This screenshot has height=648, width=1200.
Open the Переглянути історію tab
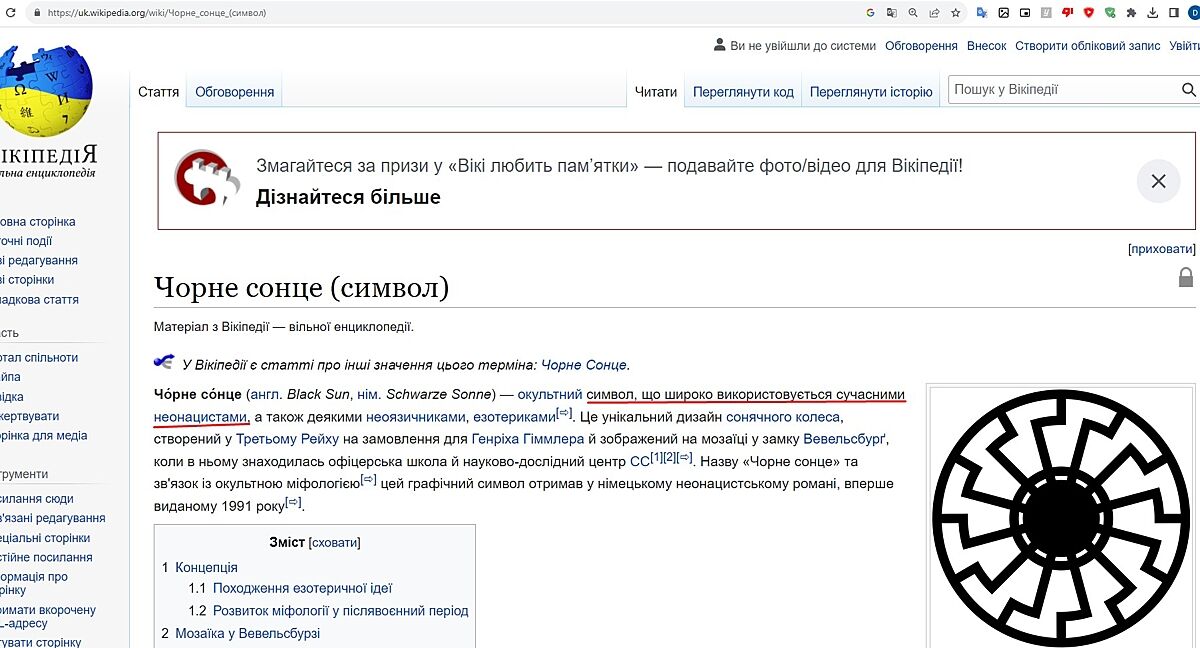[x=870, y=92]
